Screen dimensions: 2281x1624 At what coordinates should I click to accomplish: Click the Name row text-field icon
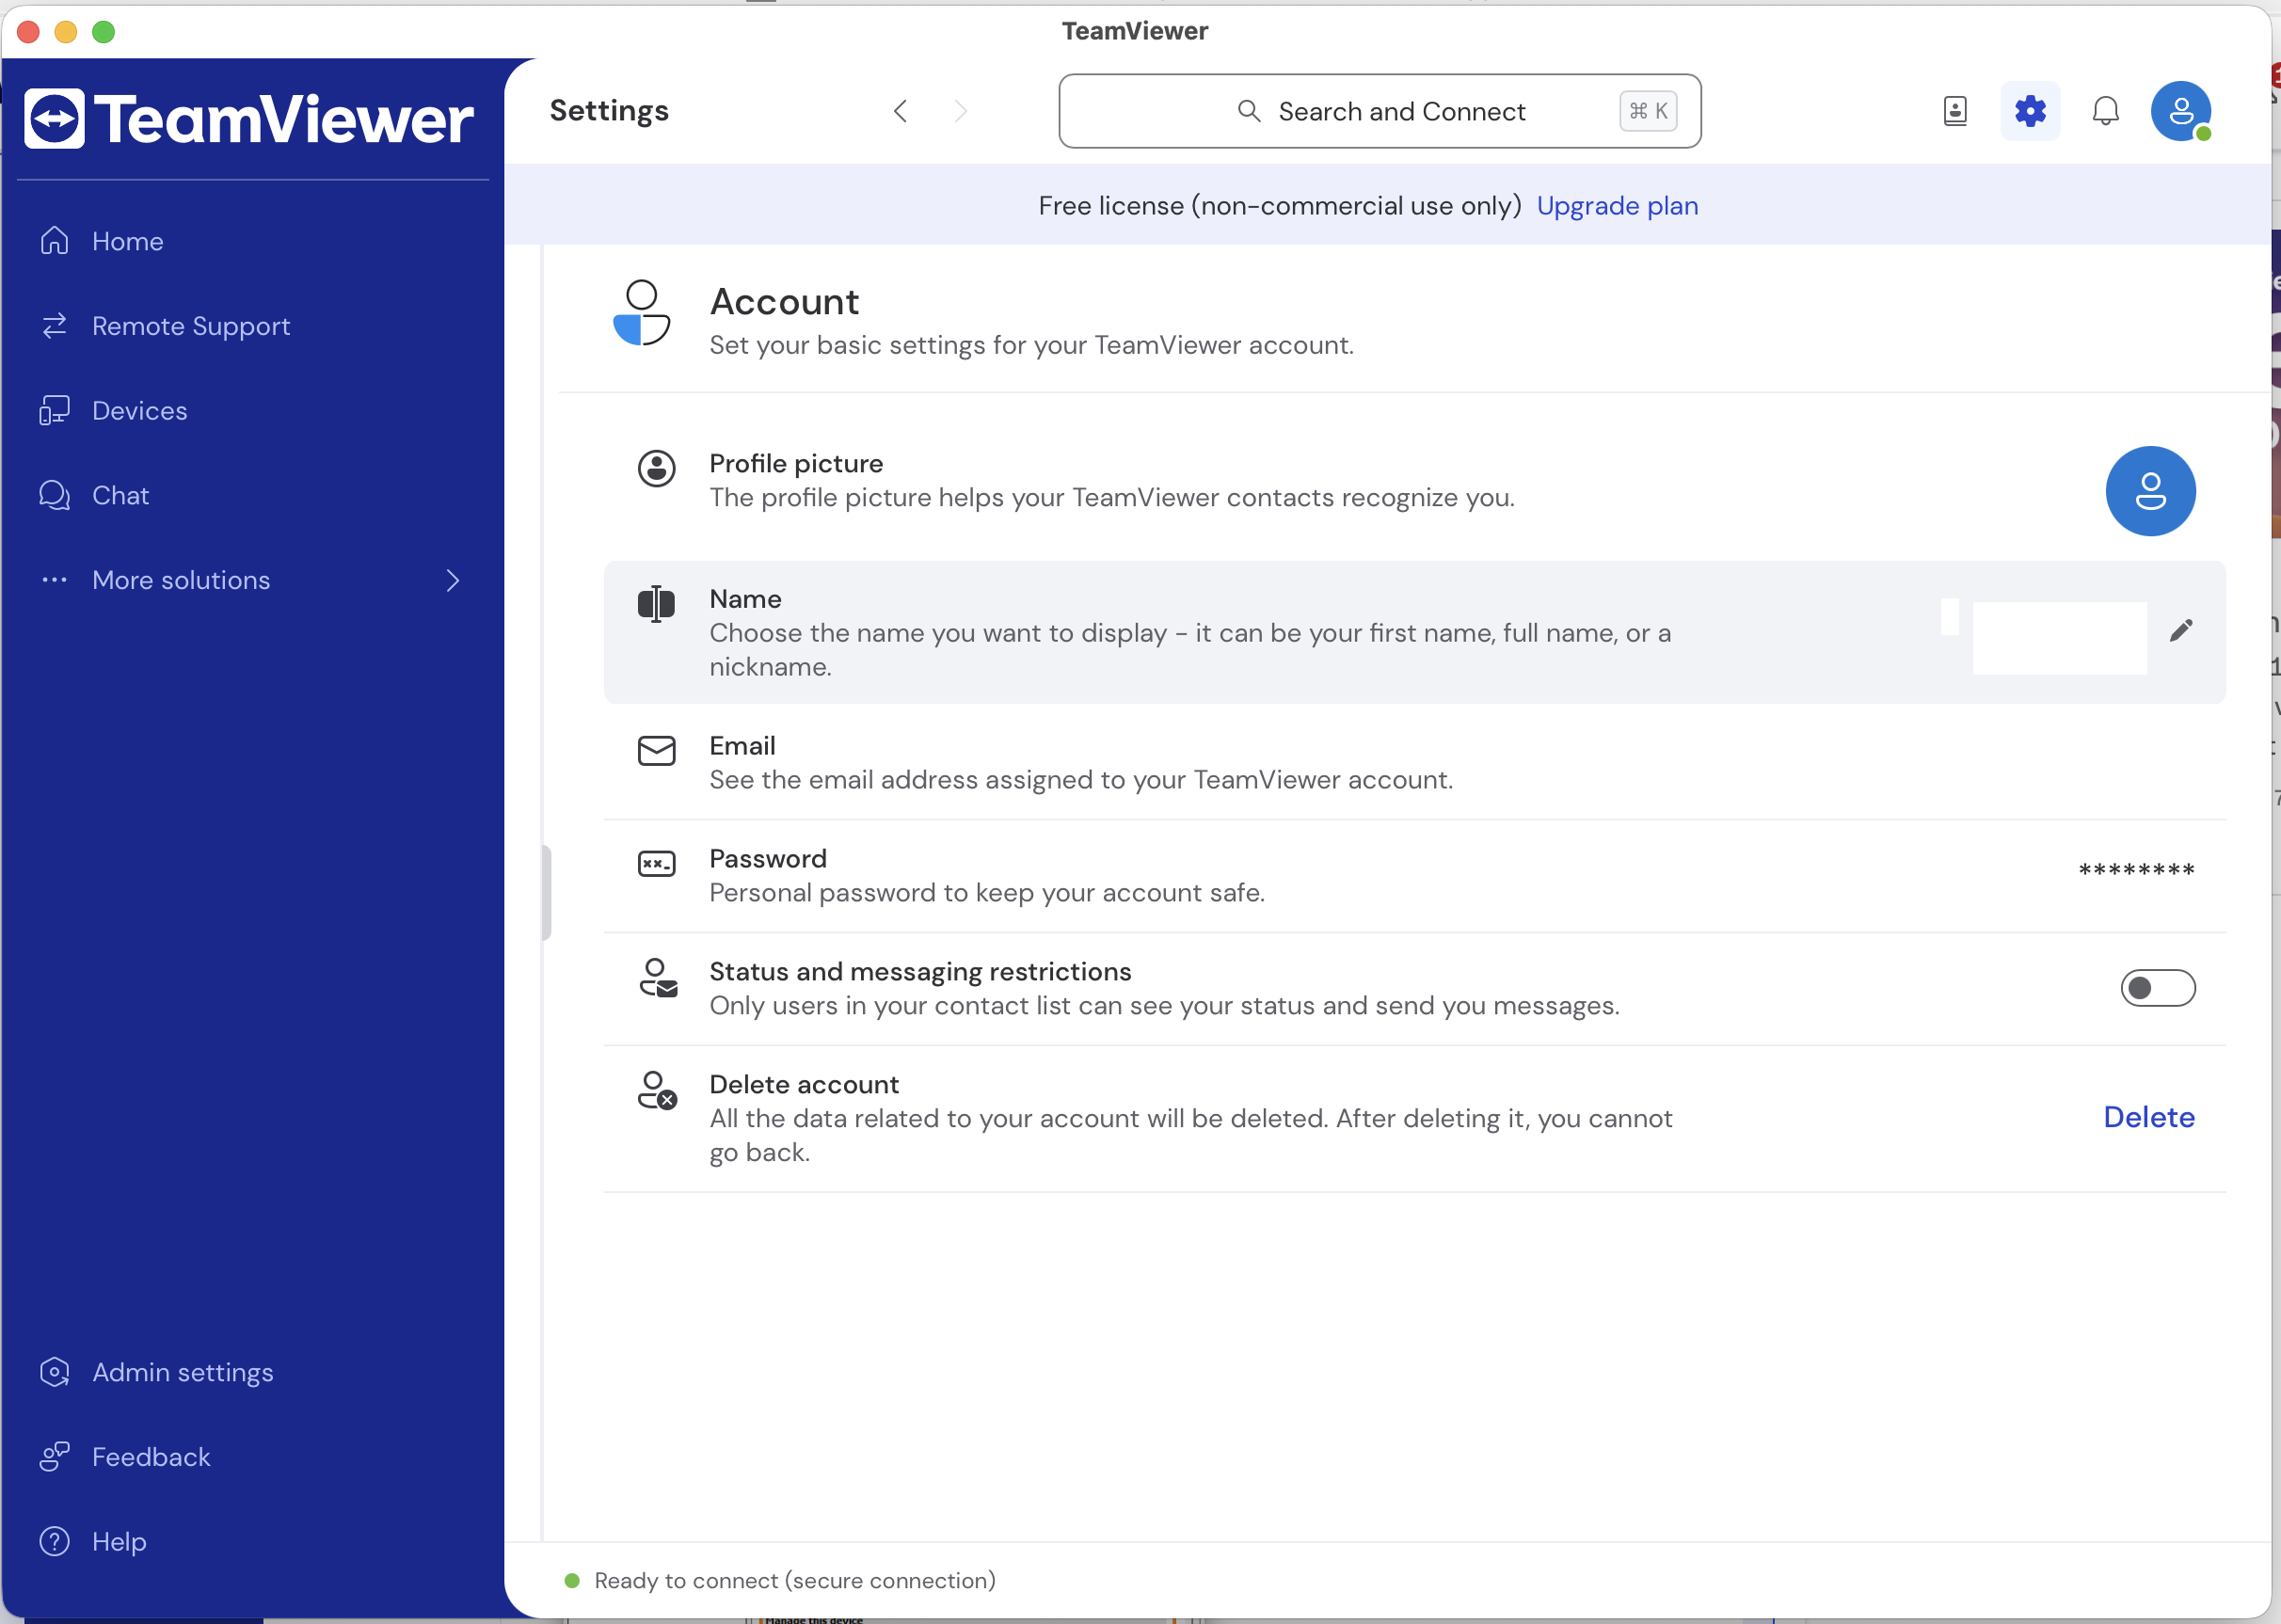coord(657,604)
